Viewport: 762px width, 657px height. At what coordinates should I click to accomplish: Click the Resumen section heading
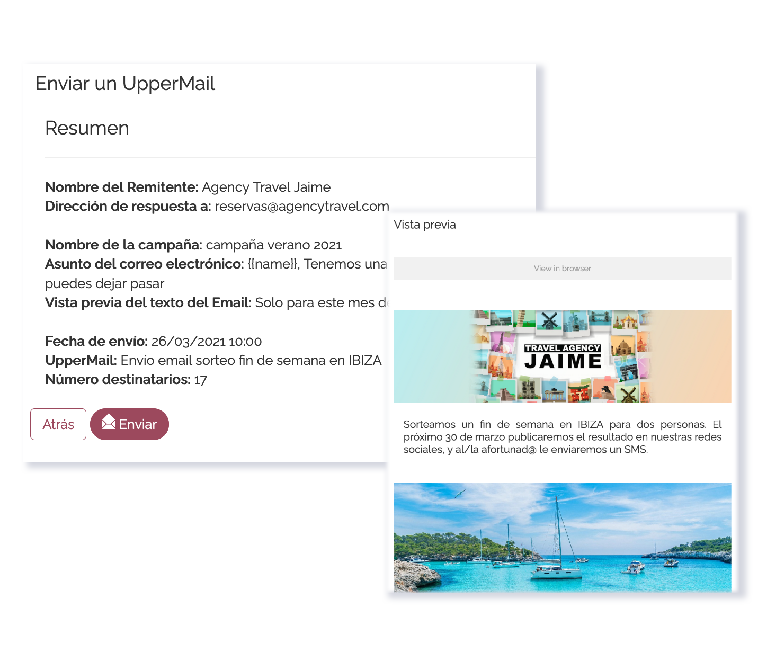[x=87, y=128]
